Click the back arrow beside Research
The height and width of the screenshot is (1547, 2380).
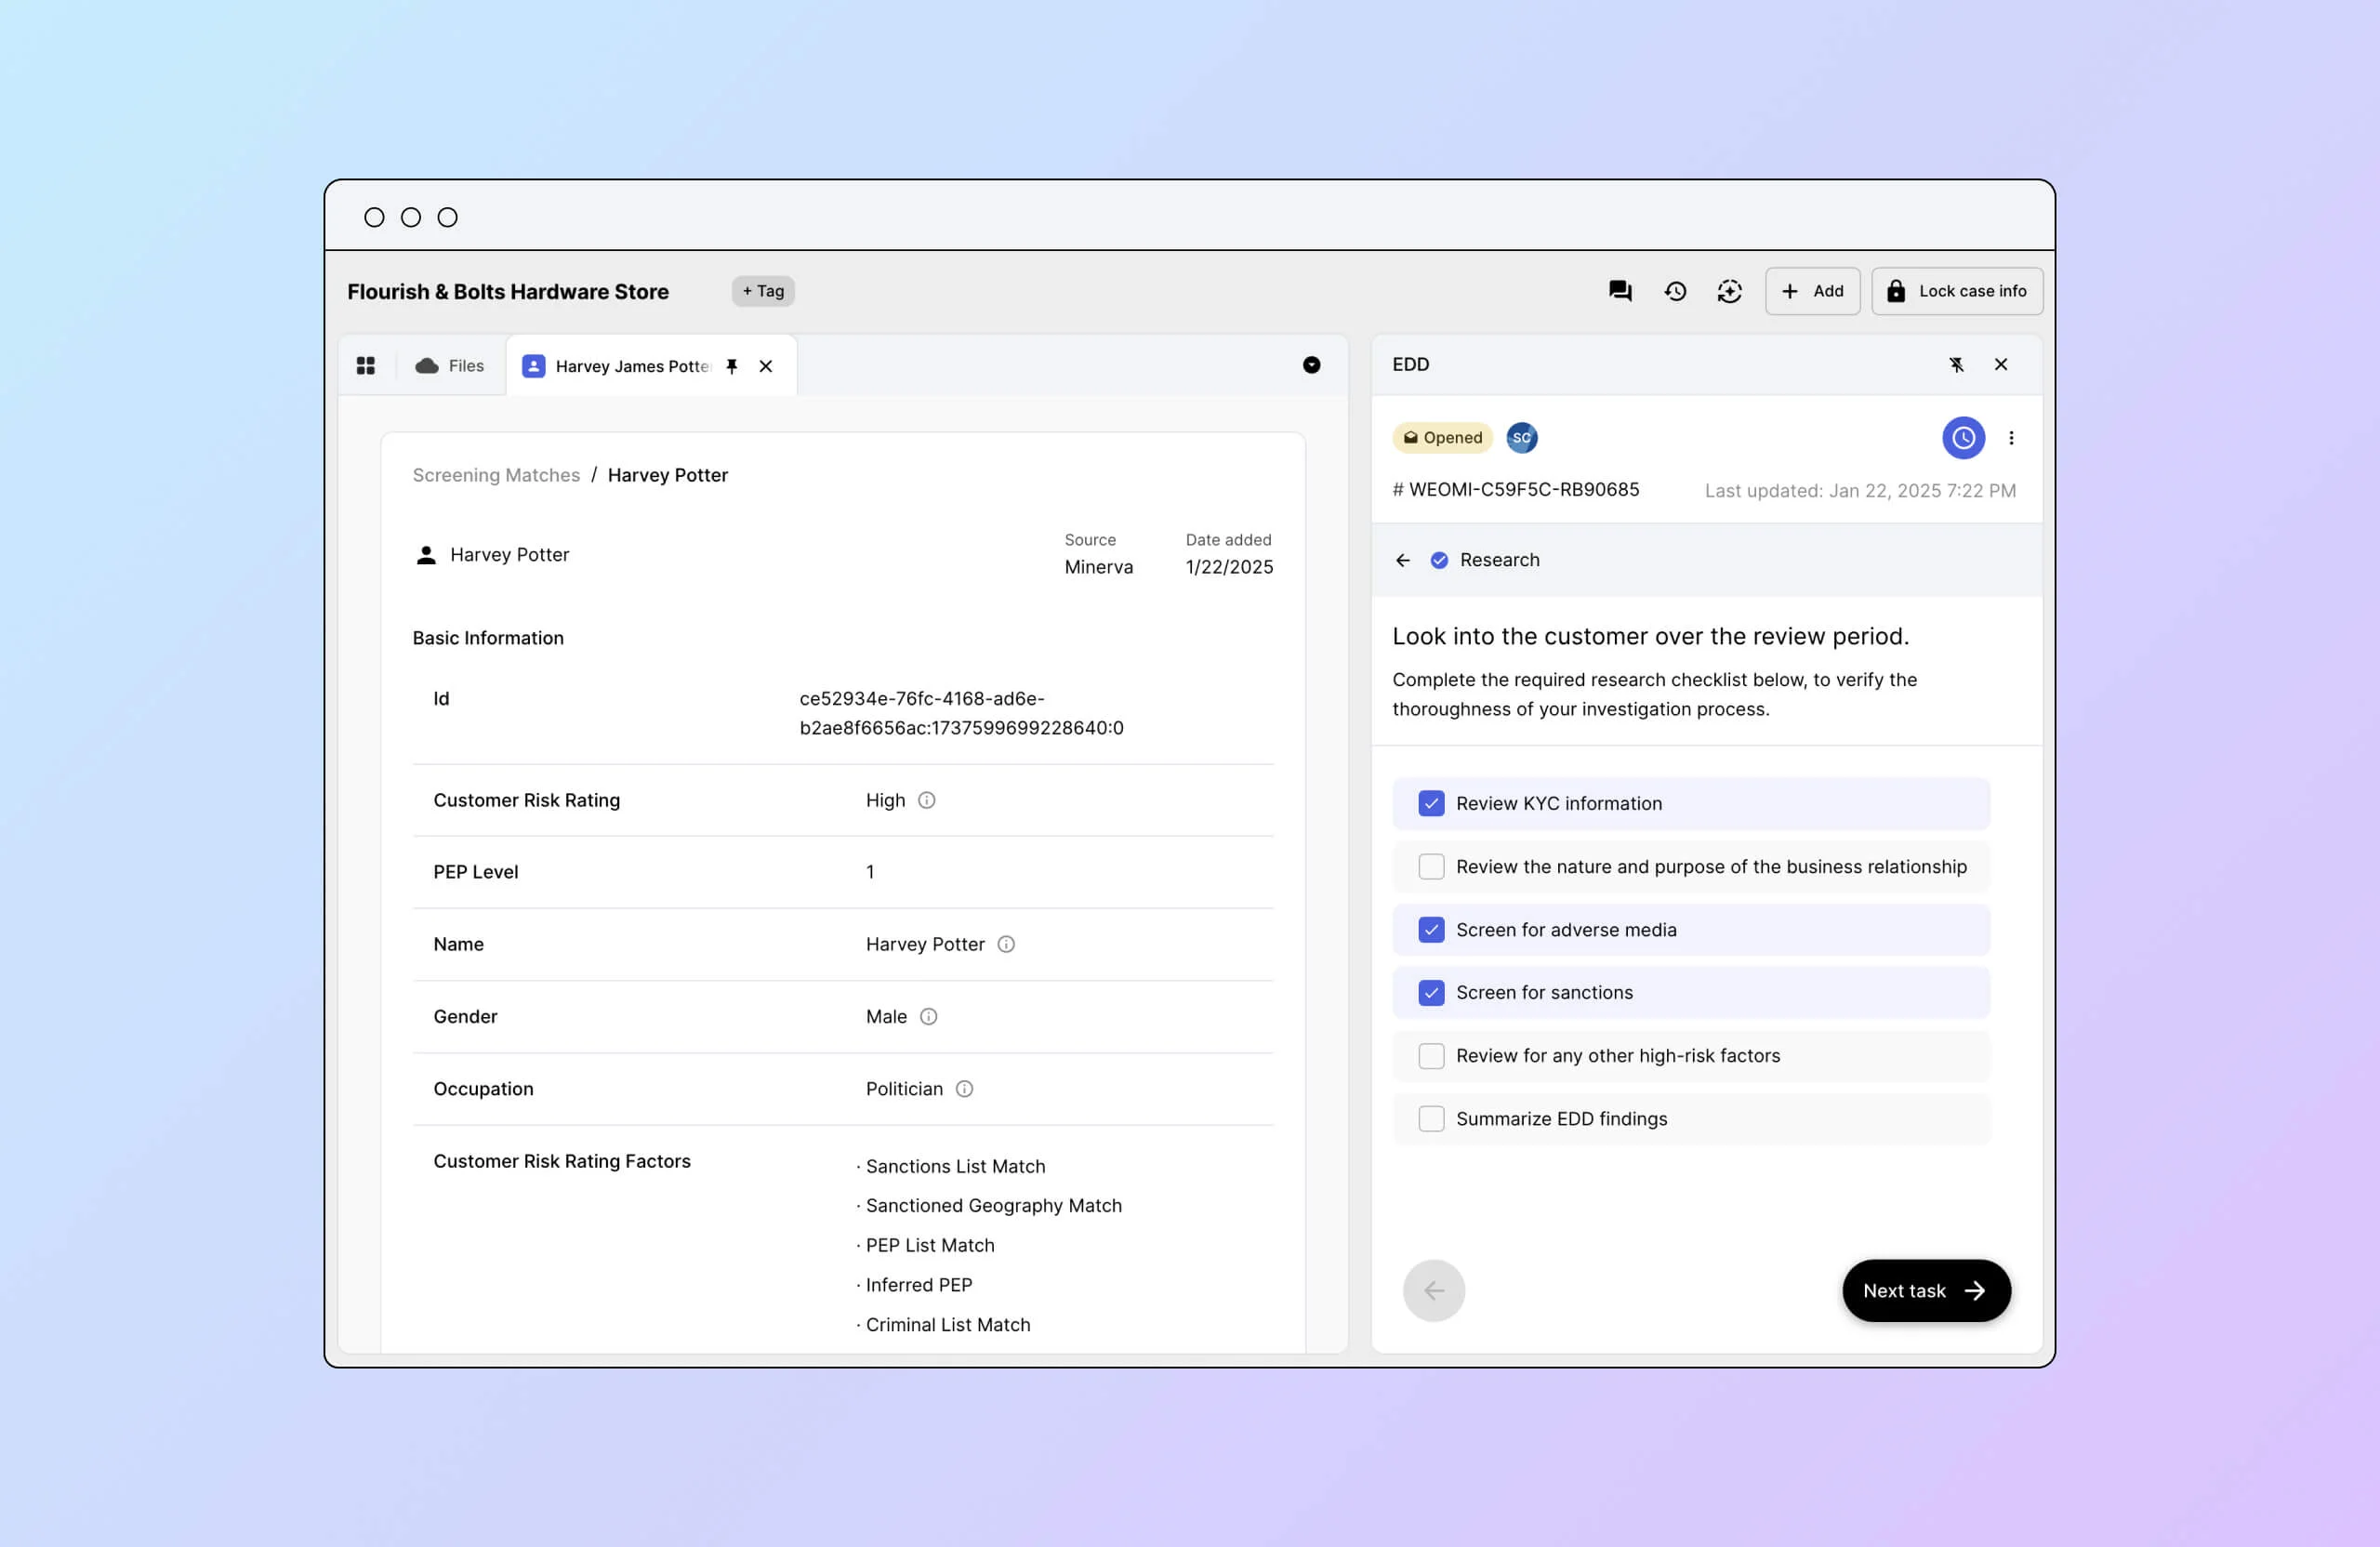click(1403, 560)
